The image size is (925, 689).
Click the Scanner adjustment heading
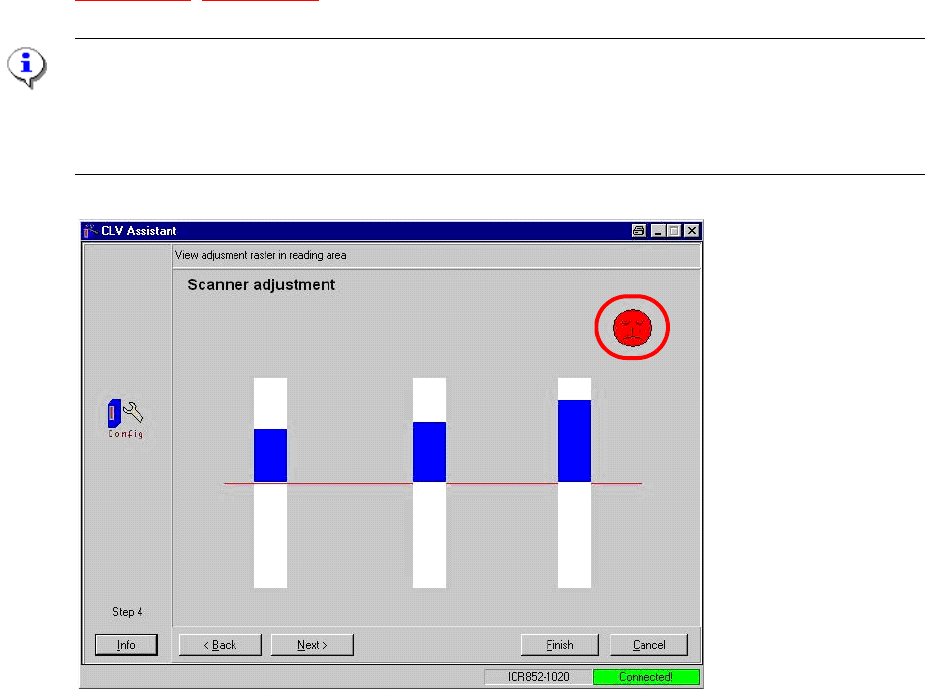261,285
